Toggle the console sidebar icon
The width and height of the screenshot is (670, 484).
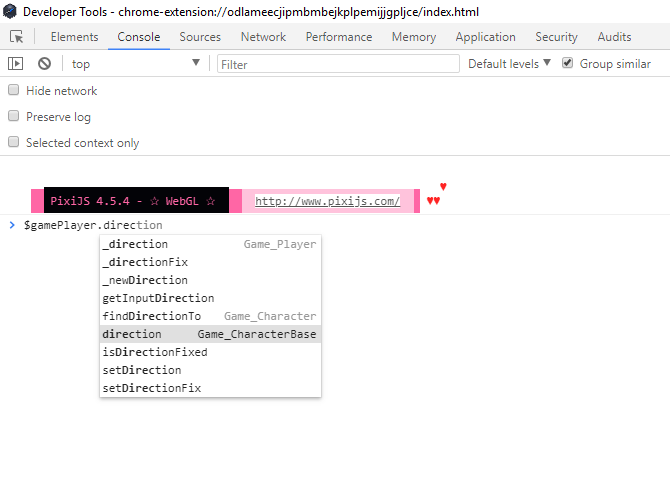point(15,64)
